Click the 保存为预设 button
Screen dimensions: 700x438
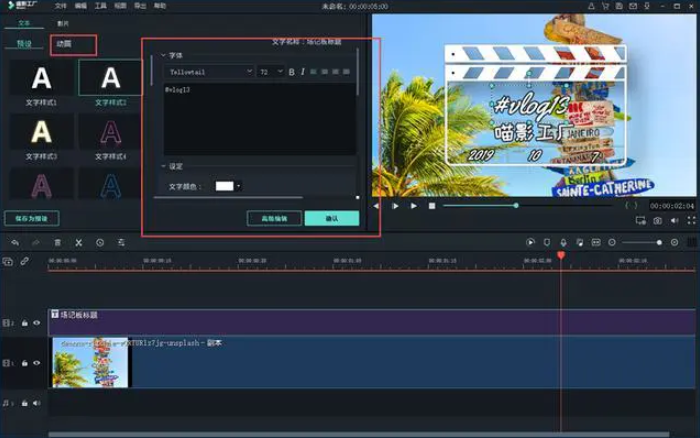(32, 218)
